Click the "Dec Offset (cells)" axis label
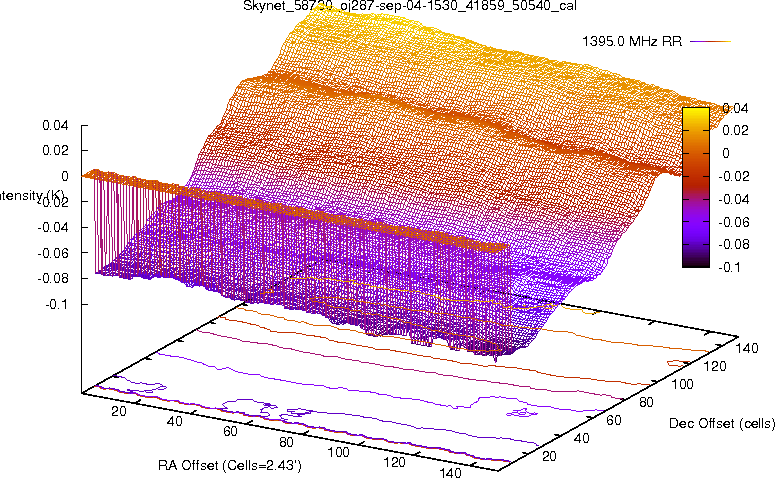 pos(722,424)
